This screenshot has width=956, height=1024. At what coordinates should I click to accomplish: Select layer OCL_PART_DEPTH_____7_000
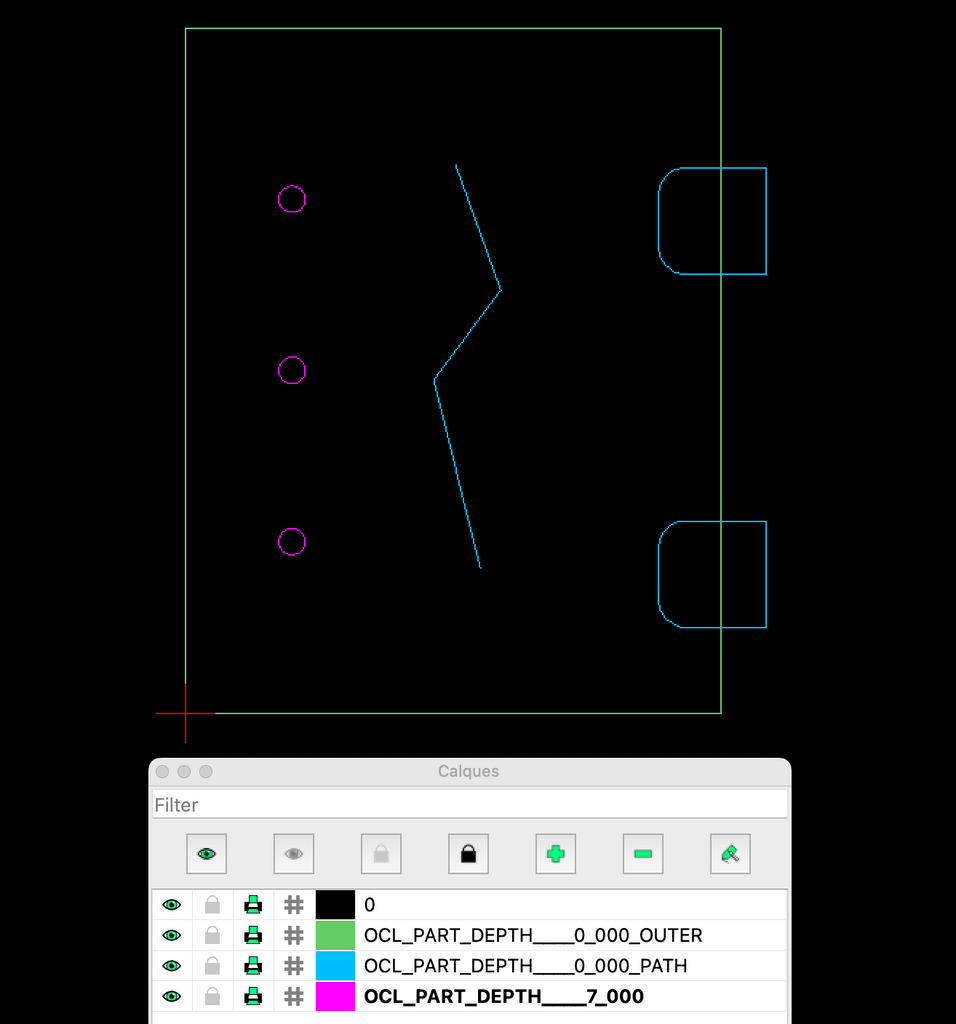pos(503,997)
